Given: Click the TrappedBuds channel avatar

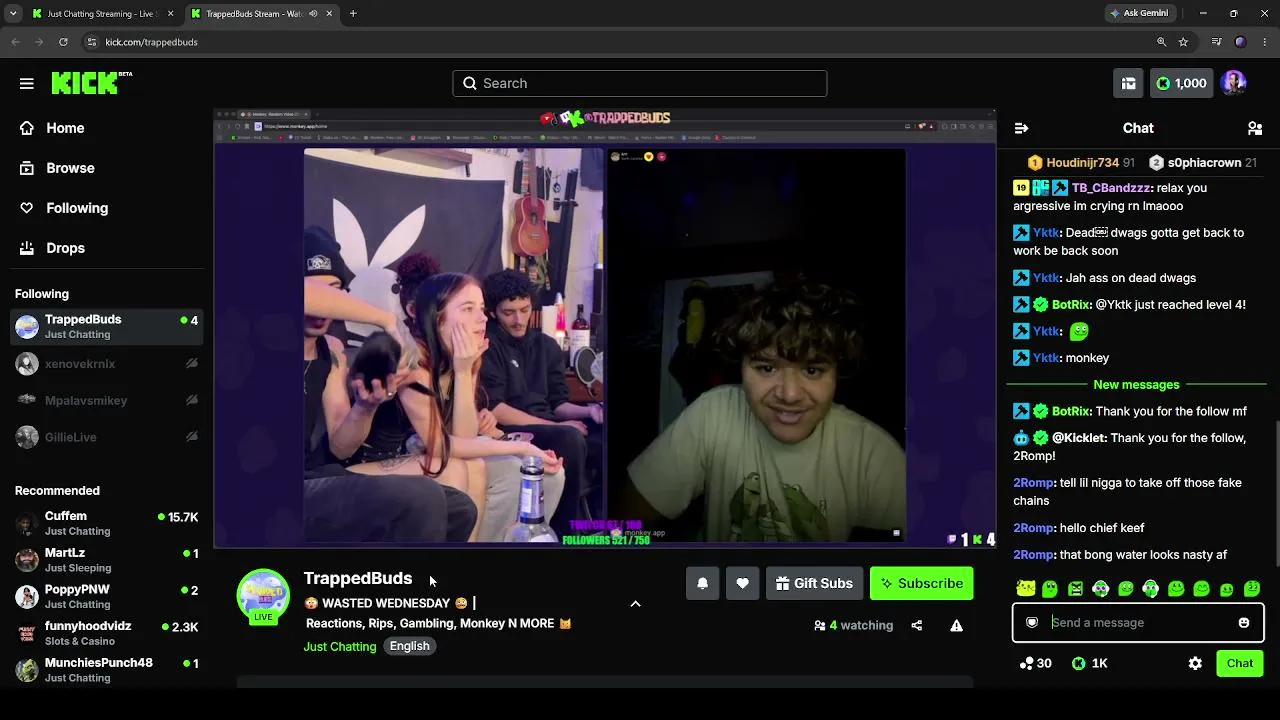Looking at the screenshot, I should 263,595.
